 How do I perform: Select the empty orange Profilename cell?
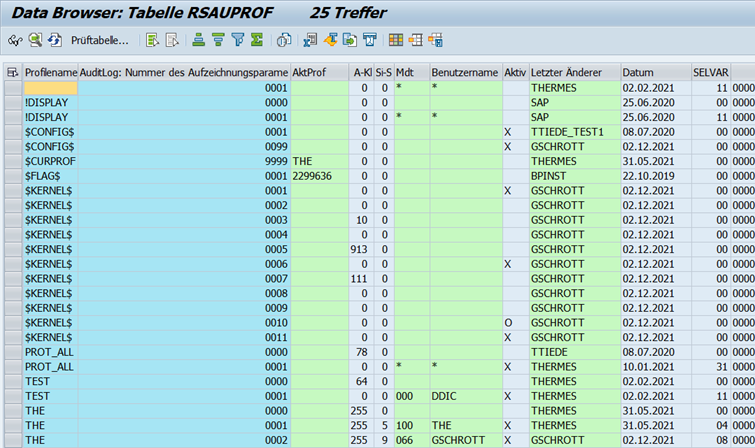[x=50, y=89]
